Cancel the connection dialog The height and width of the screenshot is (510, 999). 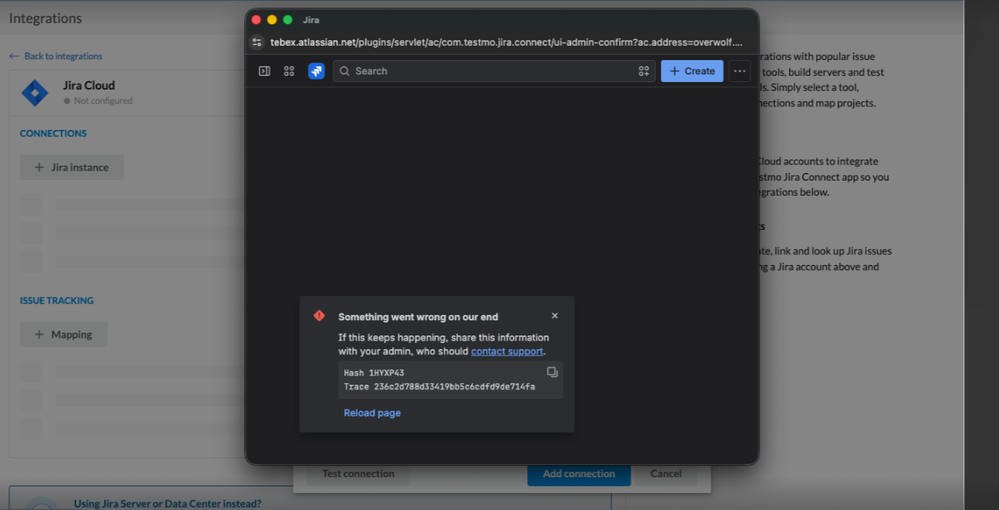click(666, 474)
